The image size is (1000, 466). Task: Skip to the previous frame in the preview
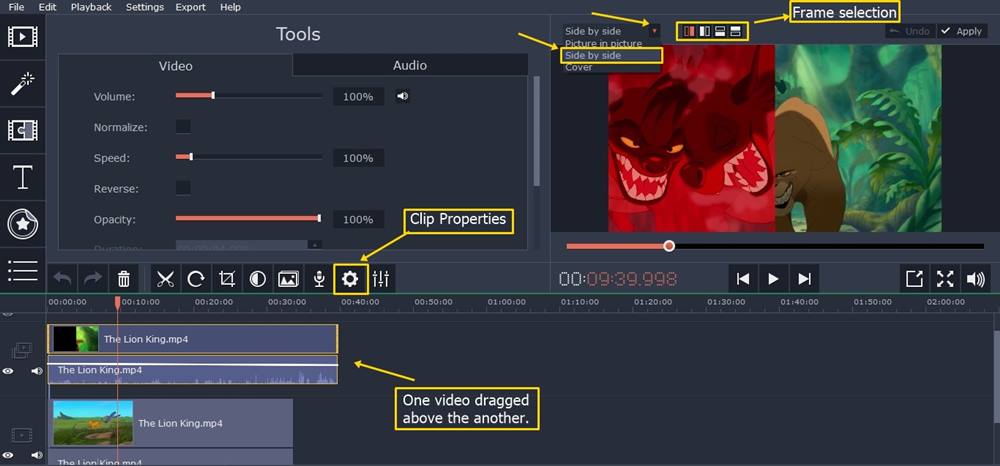click(743, 279)
